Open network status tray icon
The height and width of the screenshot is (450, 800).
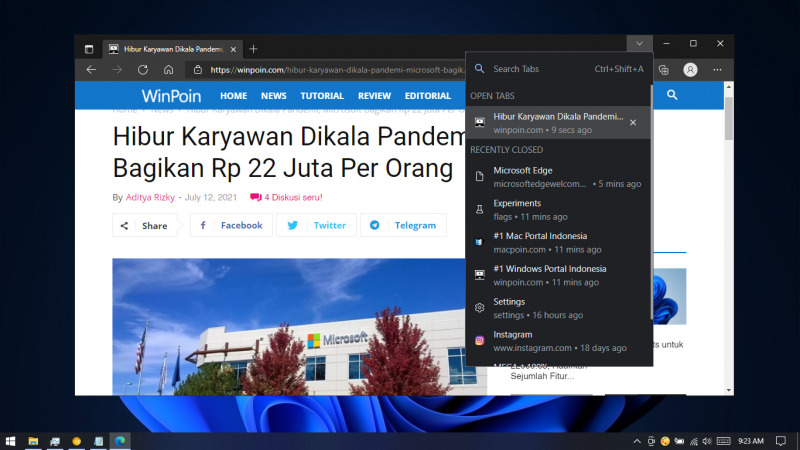694,441
